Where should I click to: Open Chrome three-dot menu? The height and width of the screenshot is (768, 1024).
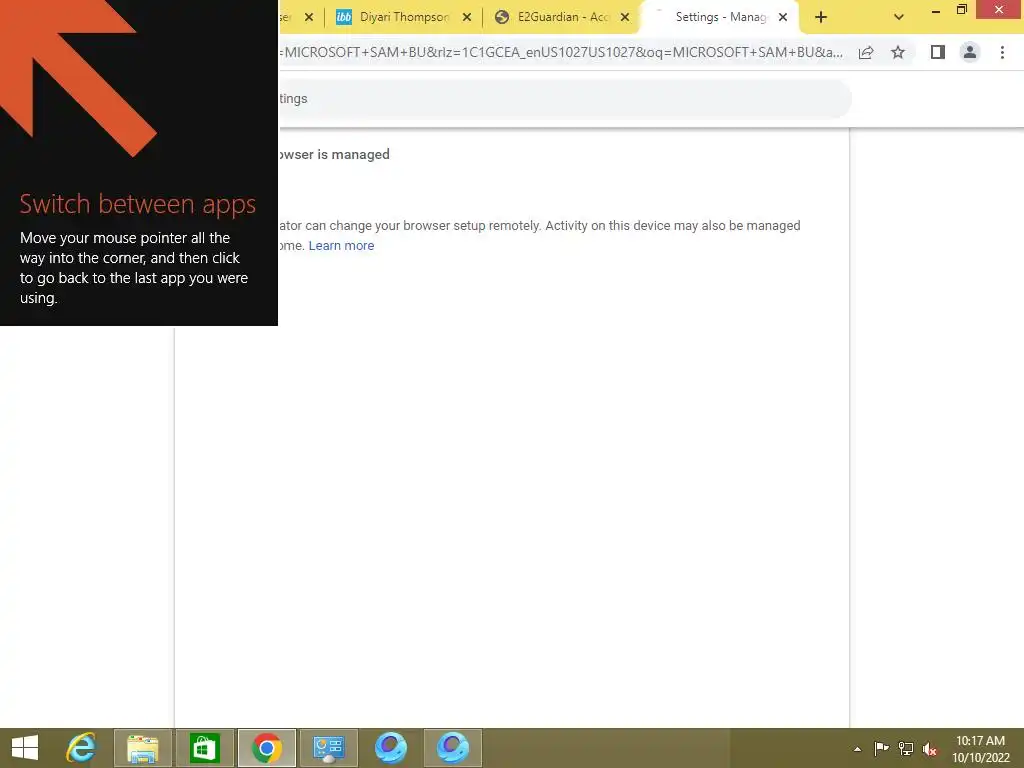[1002, 52]
